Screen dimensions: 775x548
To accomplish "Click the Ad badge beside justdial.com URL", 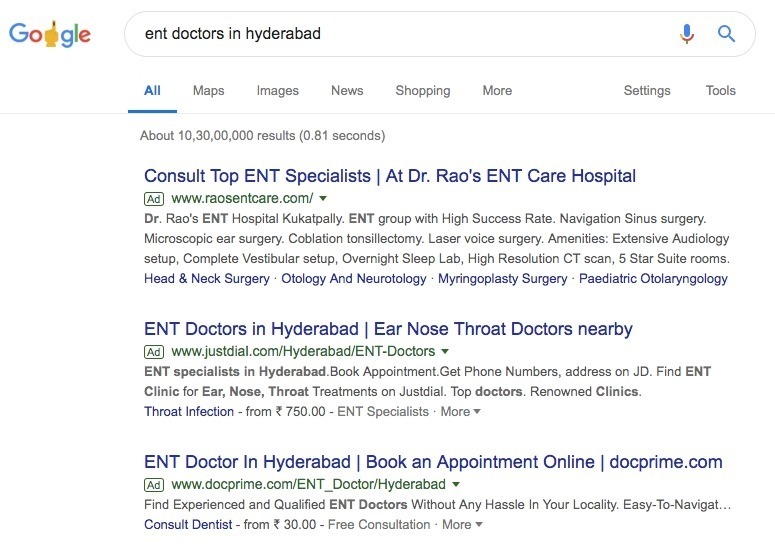I will tap(154, 352).
